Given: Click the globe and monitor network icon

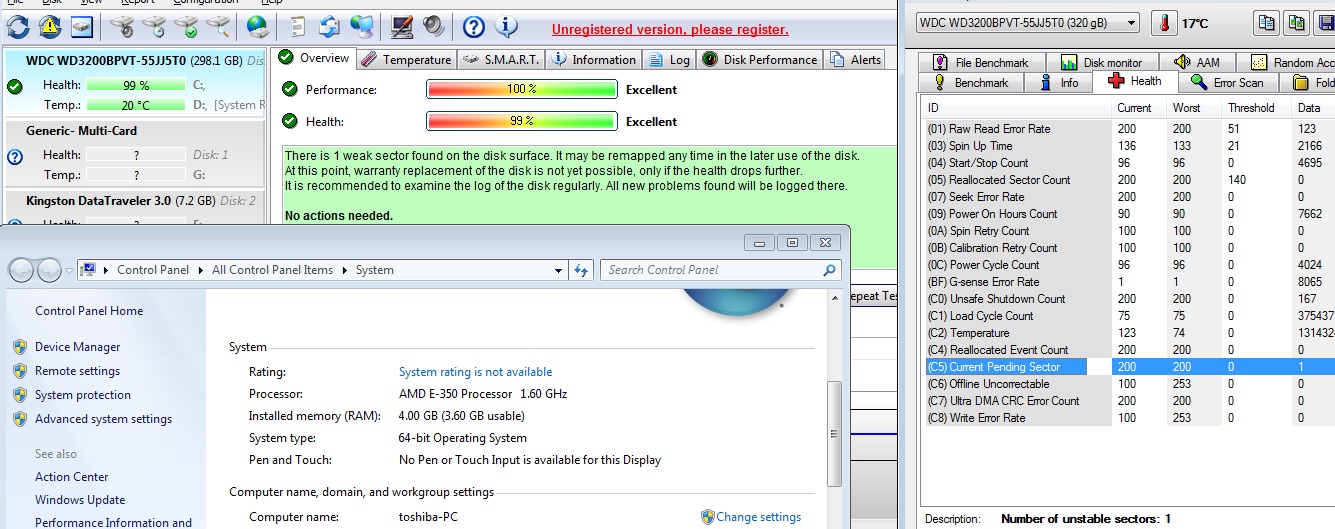Looking at the screenshot, I should [x=361, y=26].
